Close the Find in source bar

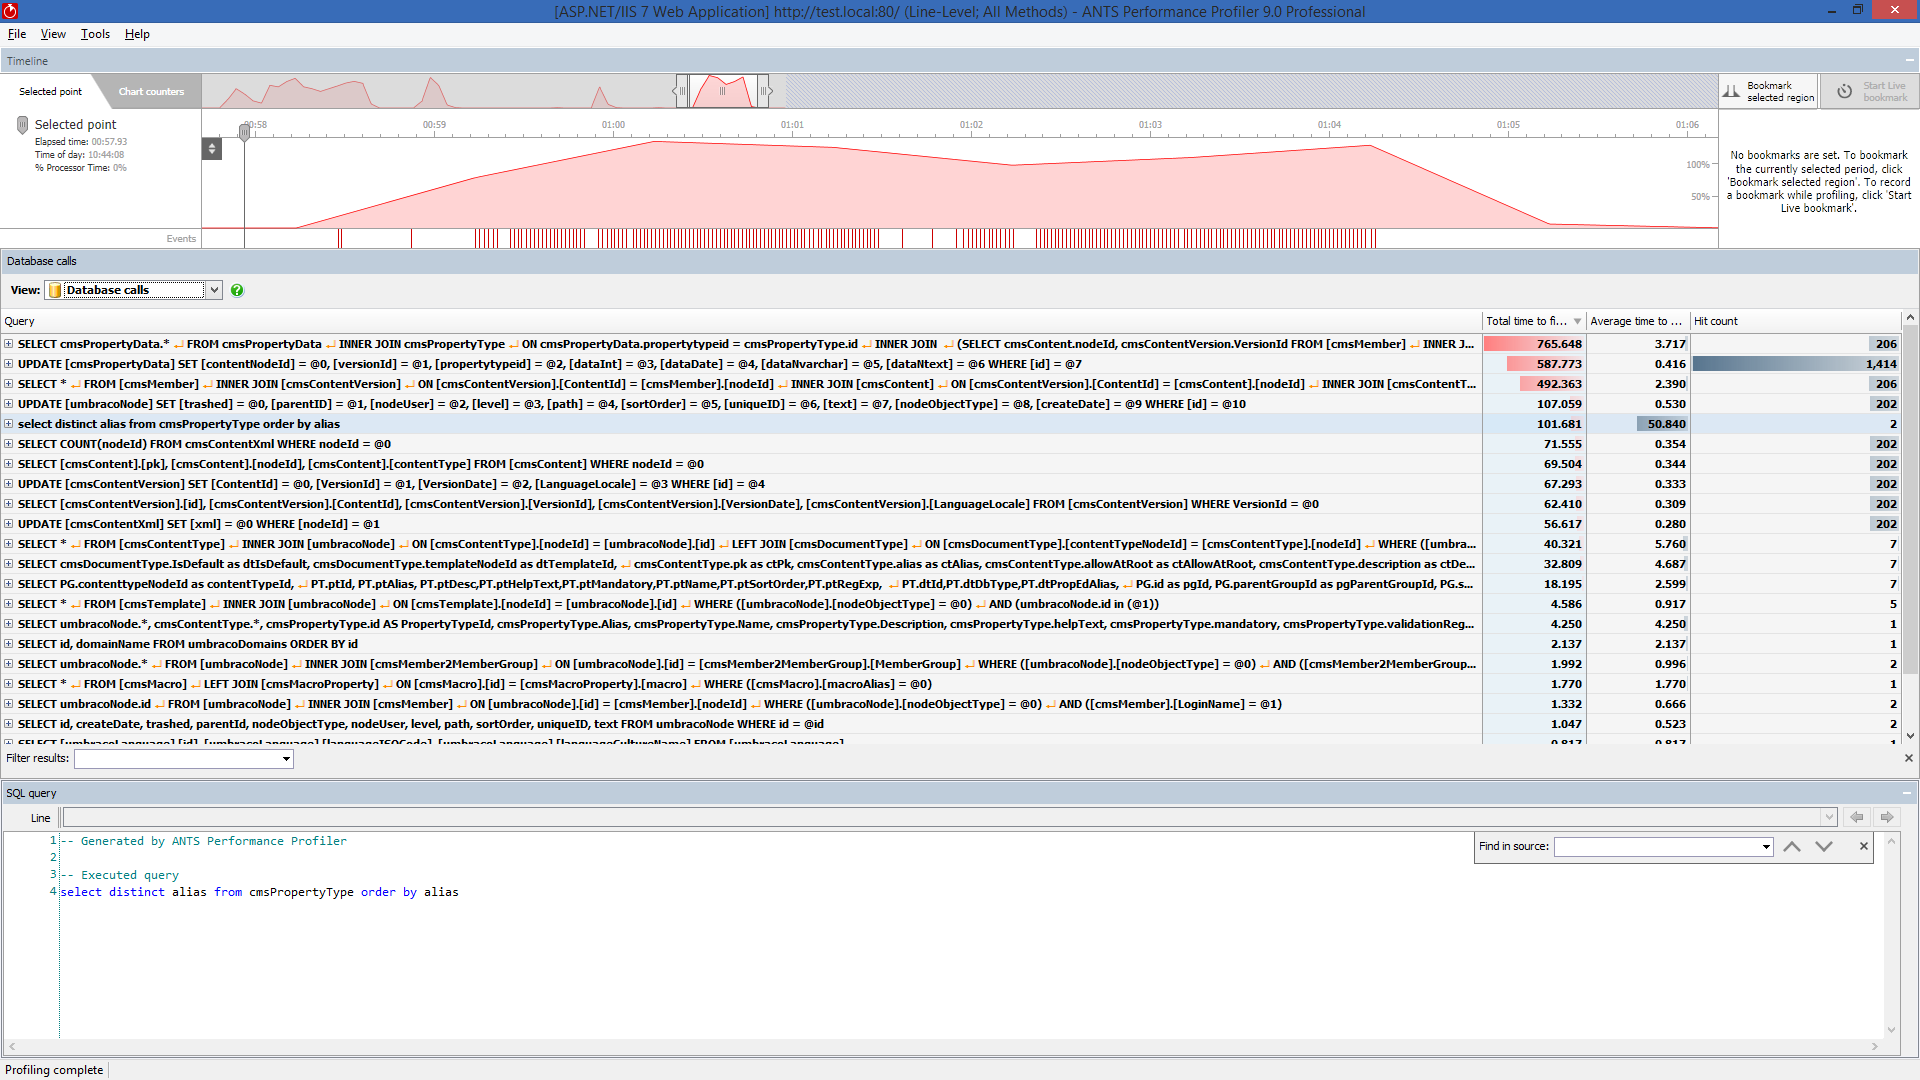pyautogui.click(x=1863, y=846)
